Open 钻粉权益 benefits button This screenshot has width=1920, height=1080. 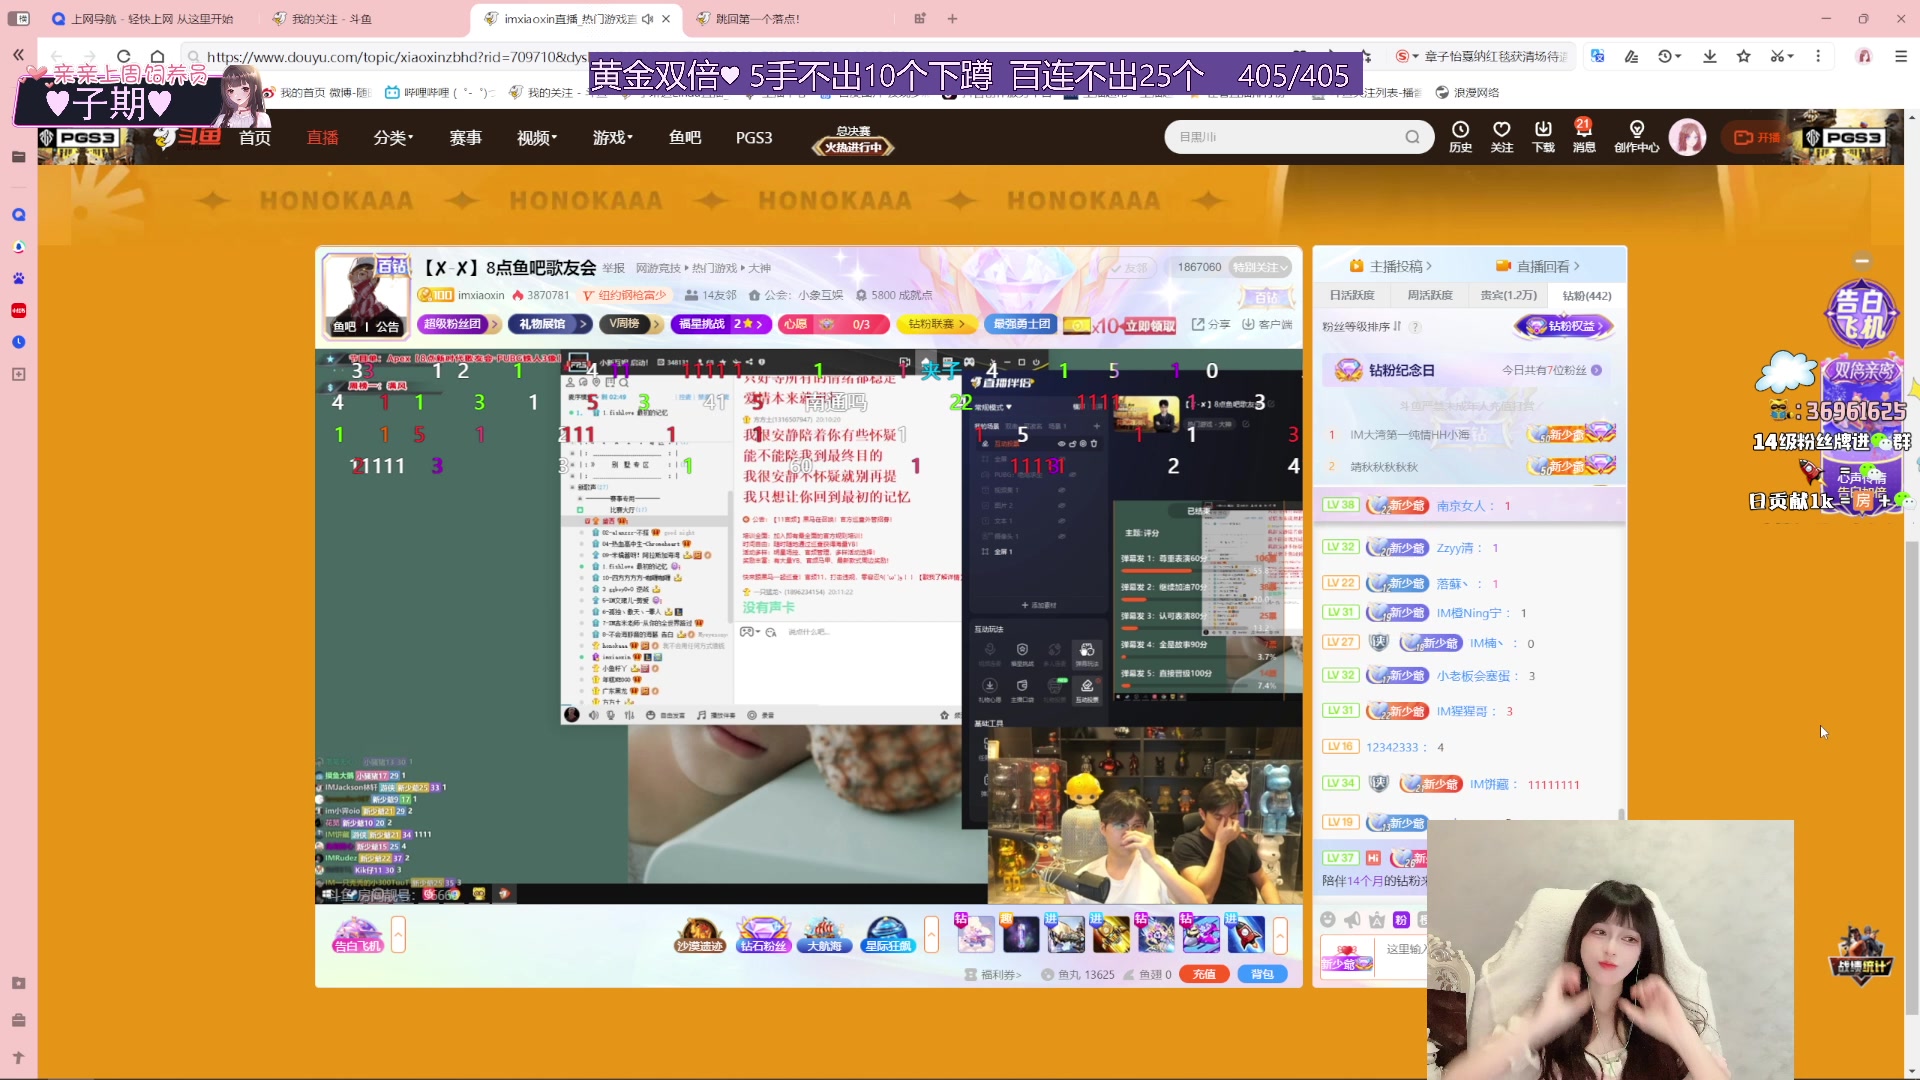coord(1564,326)
